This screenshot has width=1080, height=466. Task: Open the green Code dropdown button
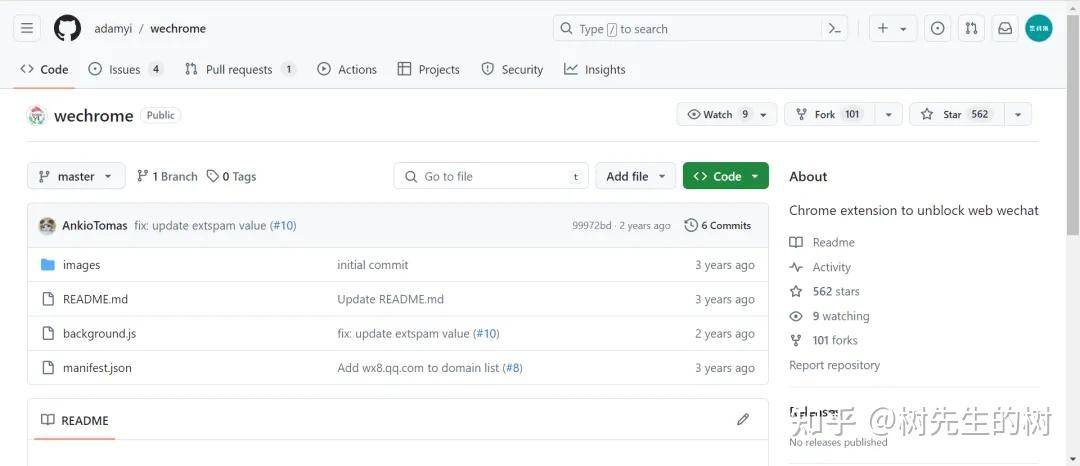(x=726, y=176)
